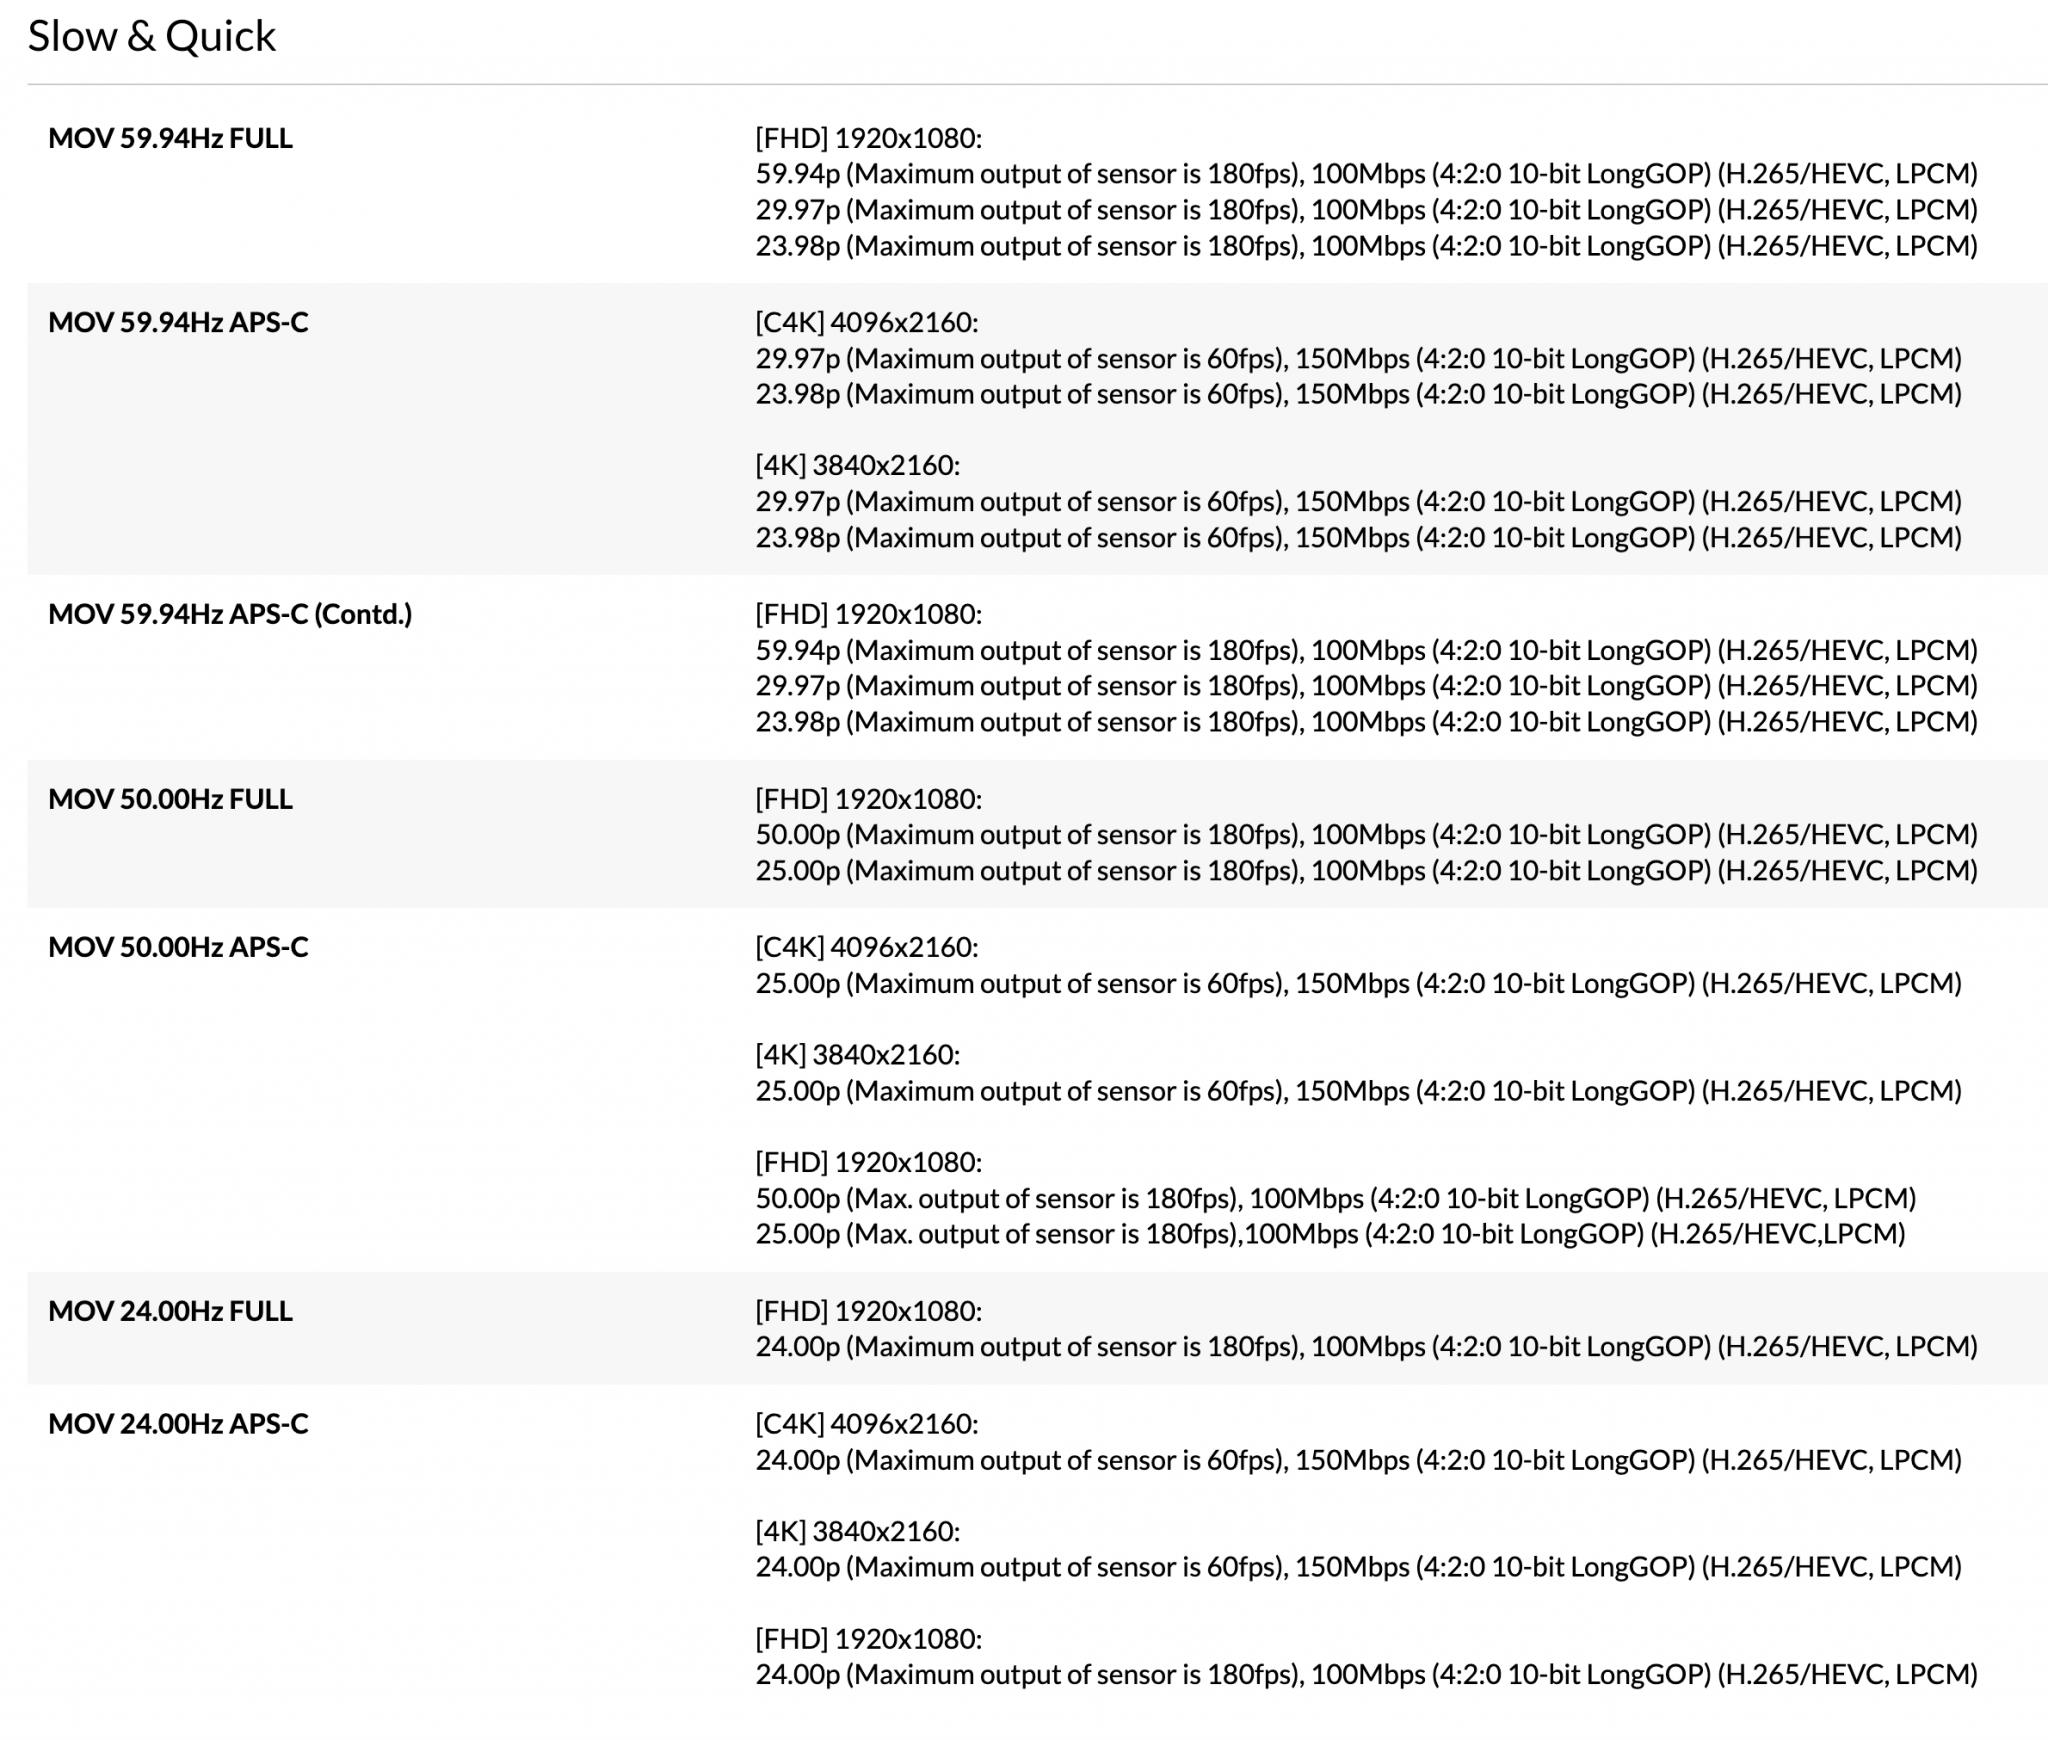Image resolution: width=2048 pixels, height=1740 pixels.
Task: Click [FHD] 1920x1080 heading beside MOV 50.00Hz FULL
Action: point(868,799)
